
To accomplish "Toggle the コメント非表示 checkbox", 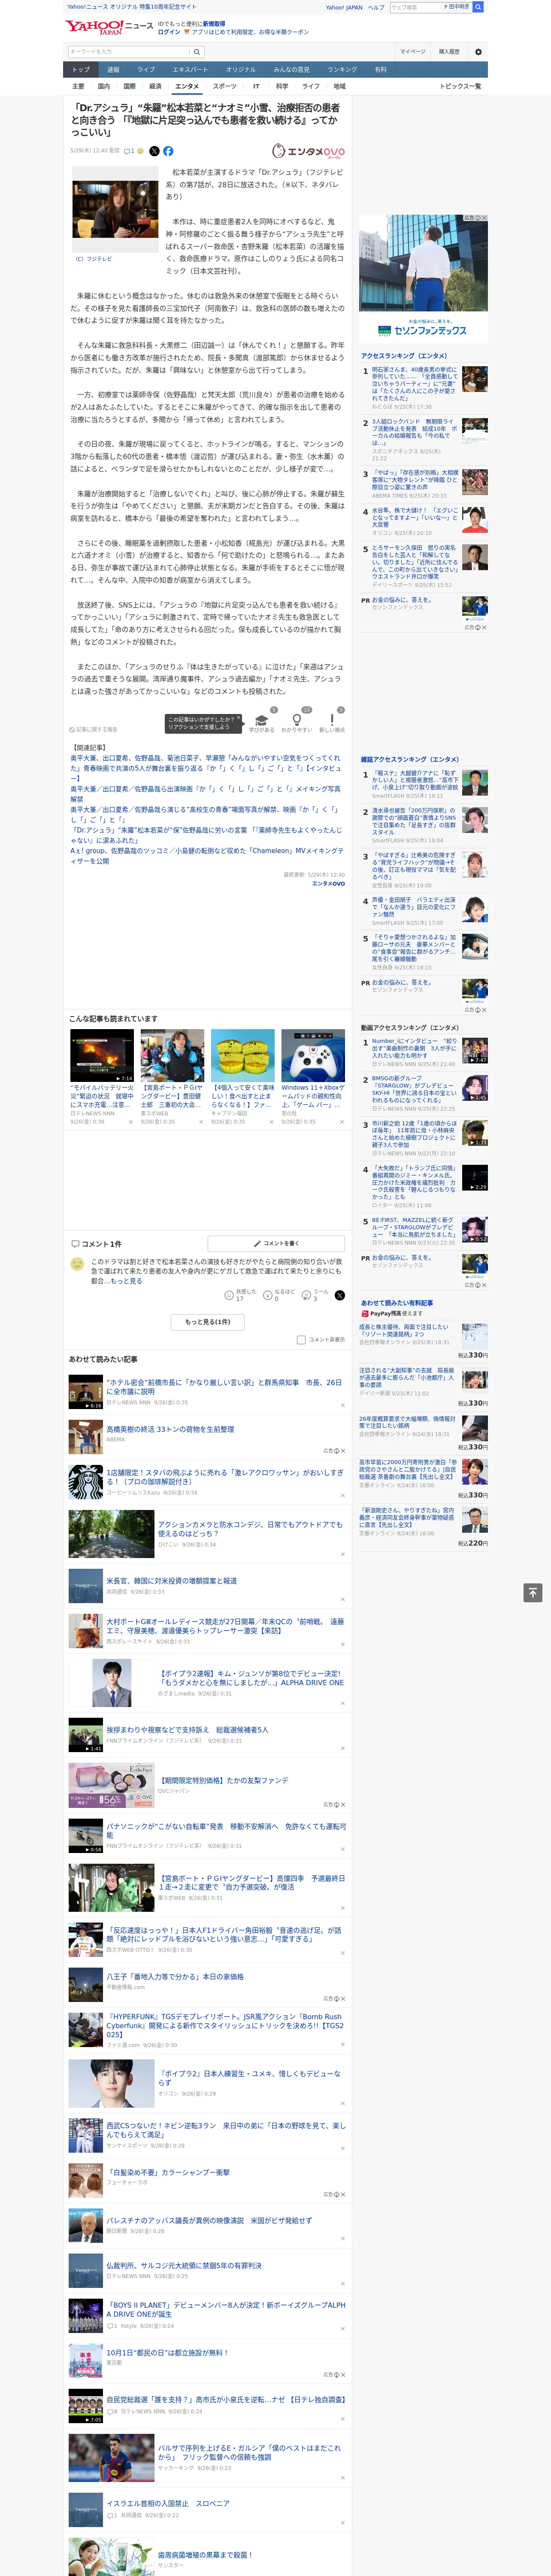I will click(301, 1340).
